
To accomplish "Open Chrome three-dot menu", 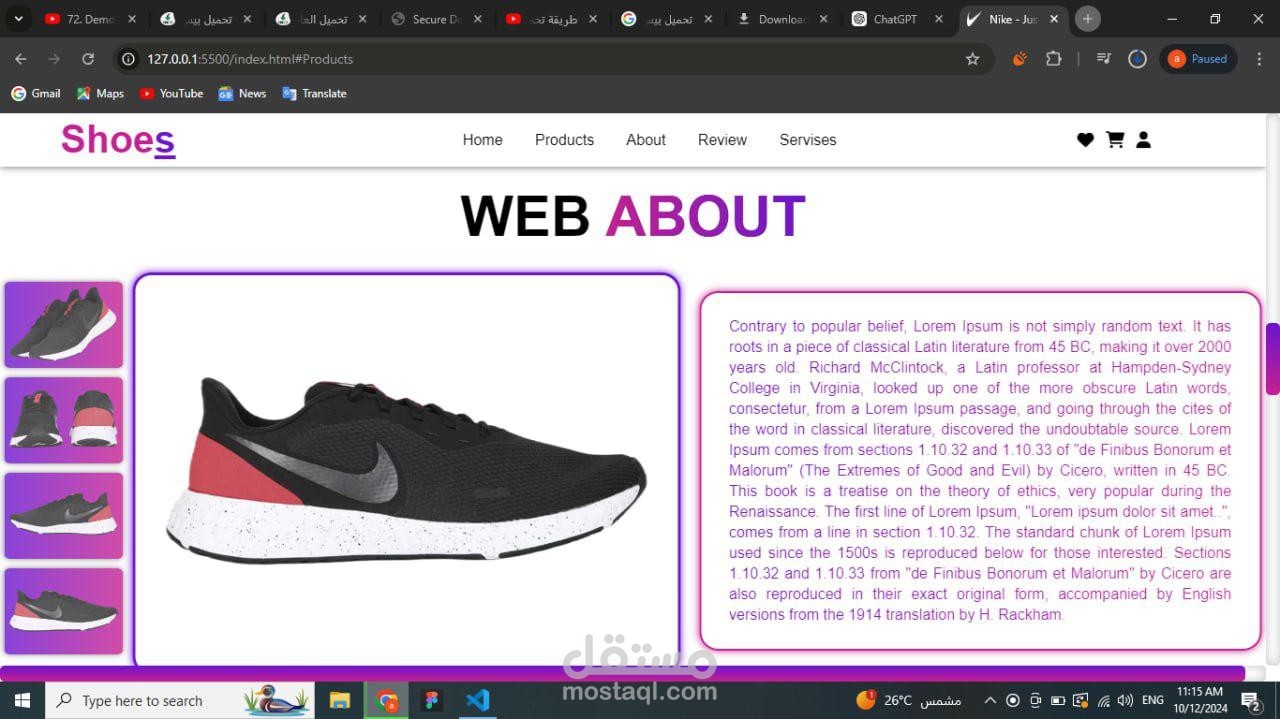I will pyautogui.click(x=1258, y=59).
